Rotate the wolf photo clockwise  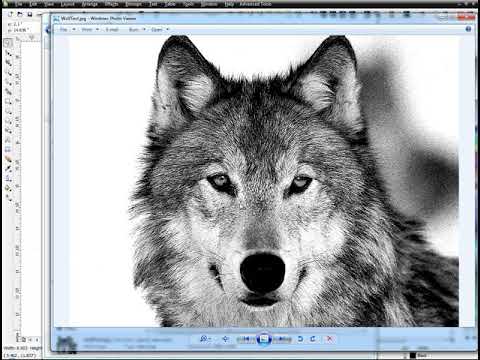[x=313, y=339]
